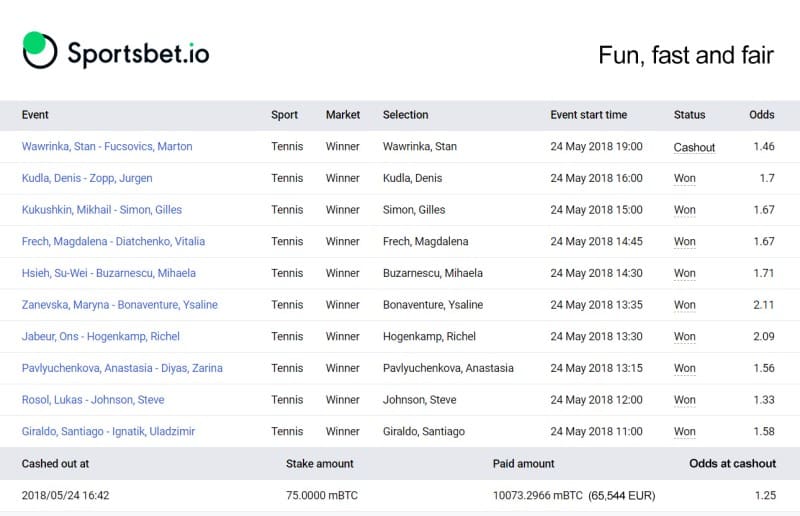This screenshot has width=800, height=516.
Task: Click the Won status in Johnson, Steve row
Action: click(x=685, y=400)
